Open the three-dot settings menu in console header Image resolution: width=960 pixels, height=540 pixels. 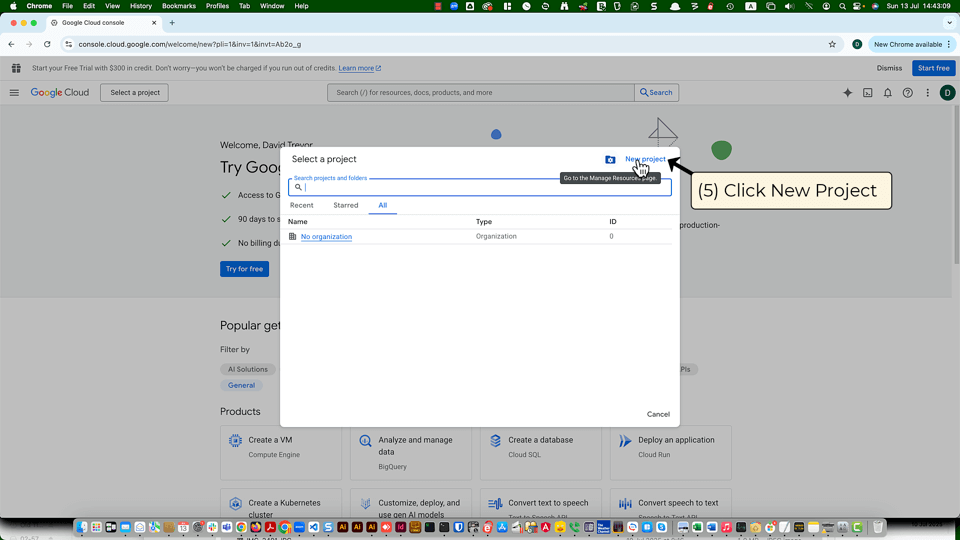click(928, 92)
